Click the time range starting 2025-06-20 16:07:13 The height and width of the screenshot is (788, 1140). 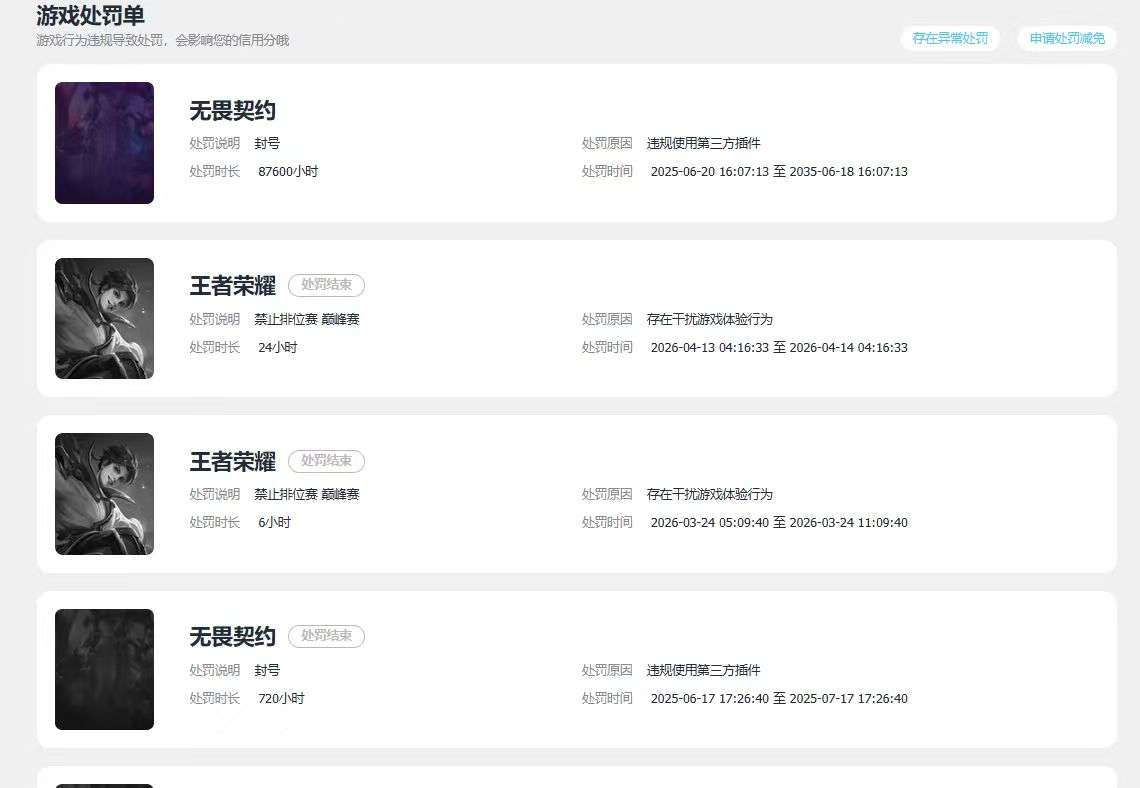pos(779,172)
